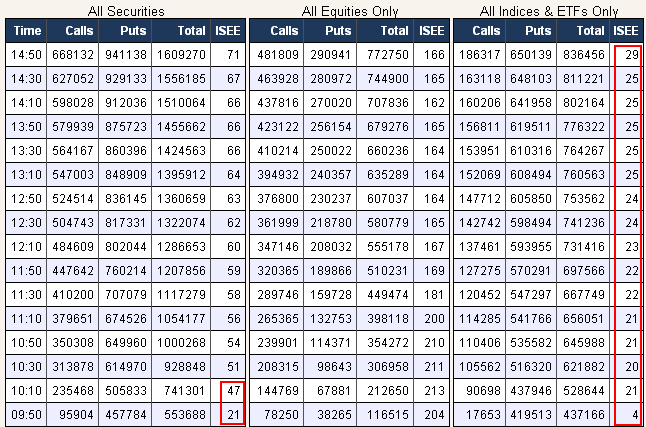This screenshot has width=646, height=427.
Task: Click the 'All Equities Only' table title
Action: point(350,11)
